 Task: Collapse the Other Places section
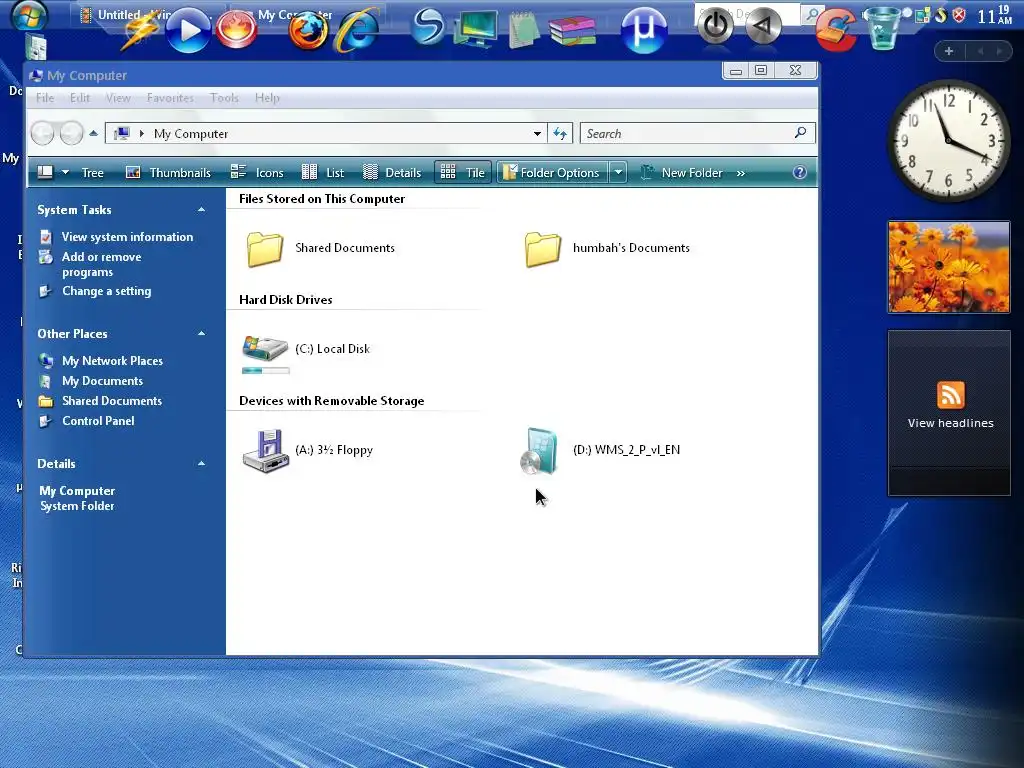[x=201, y=334]
